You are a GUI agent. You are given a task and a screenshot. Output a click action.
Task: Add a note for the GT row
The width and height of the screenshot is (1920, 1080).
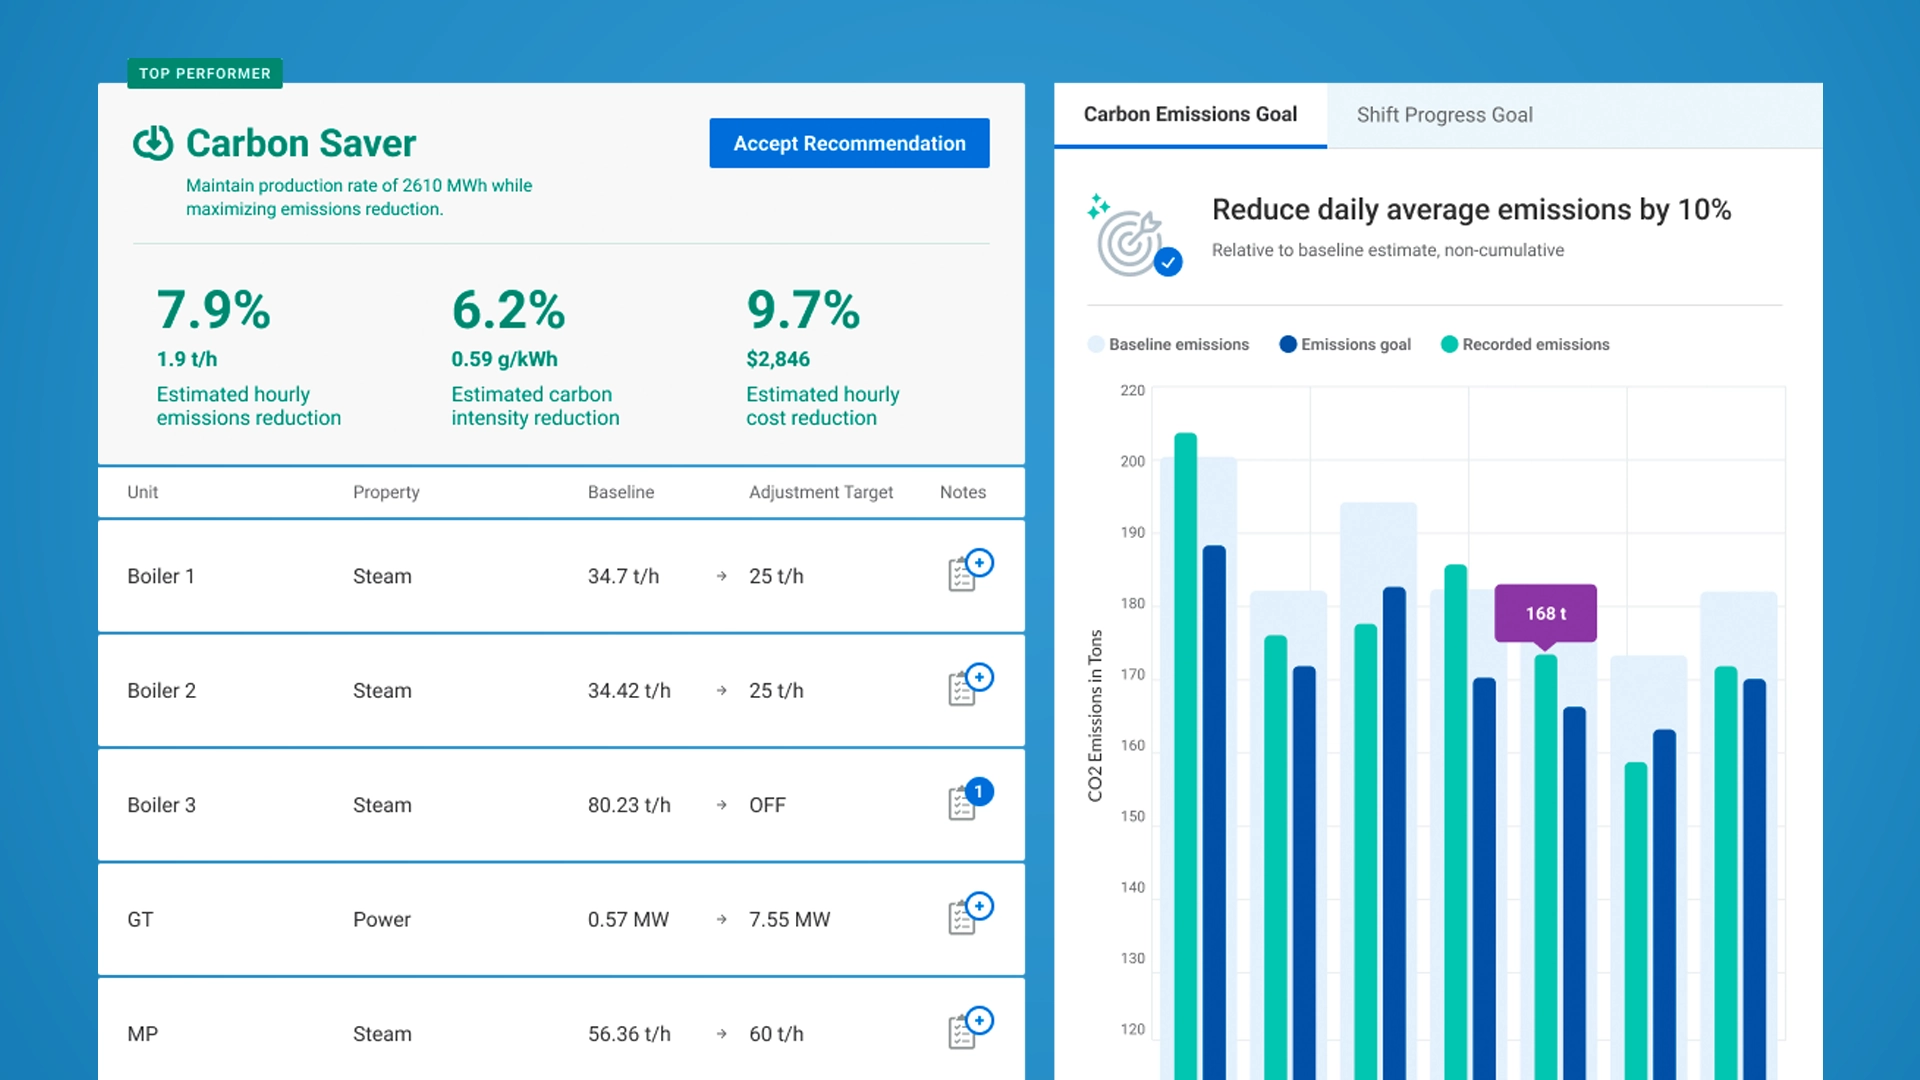[x=970, y=914]
